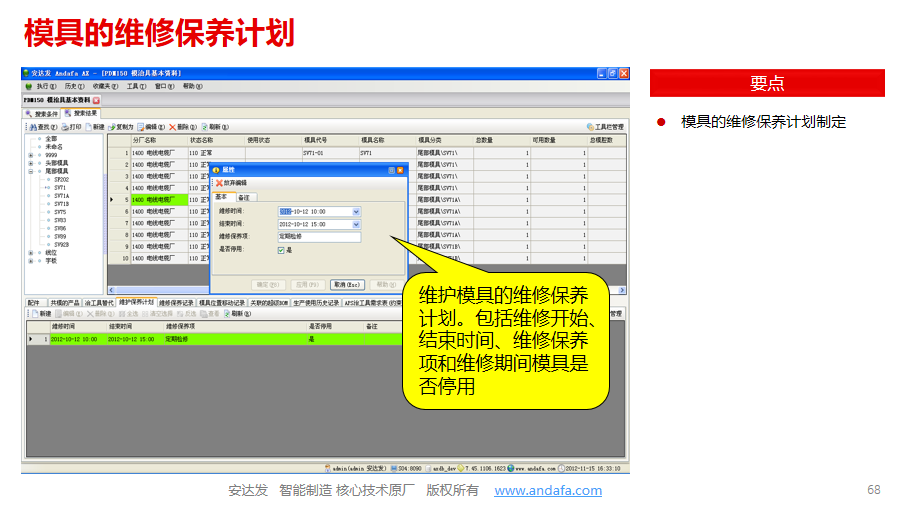Click the 维修保养项 input field

tap(318, 237)
